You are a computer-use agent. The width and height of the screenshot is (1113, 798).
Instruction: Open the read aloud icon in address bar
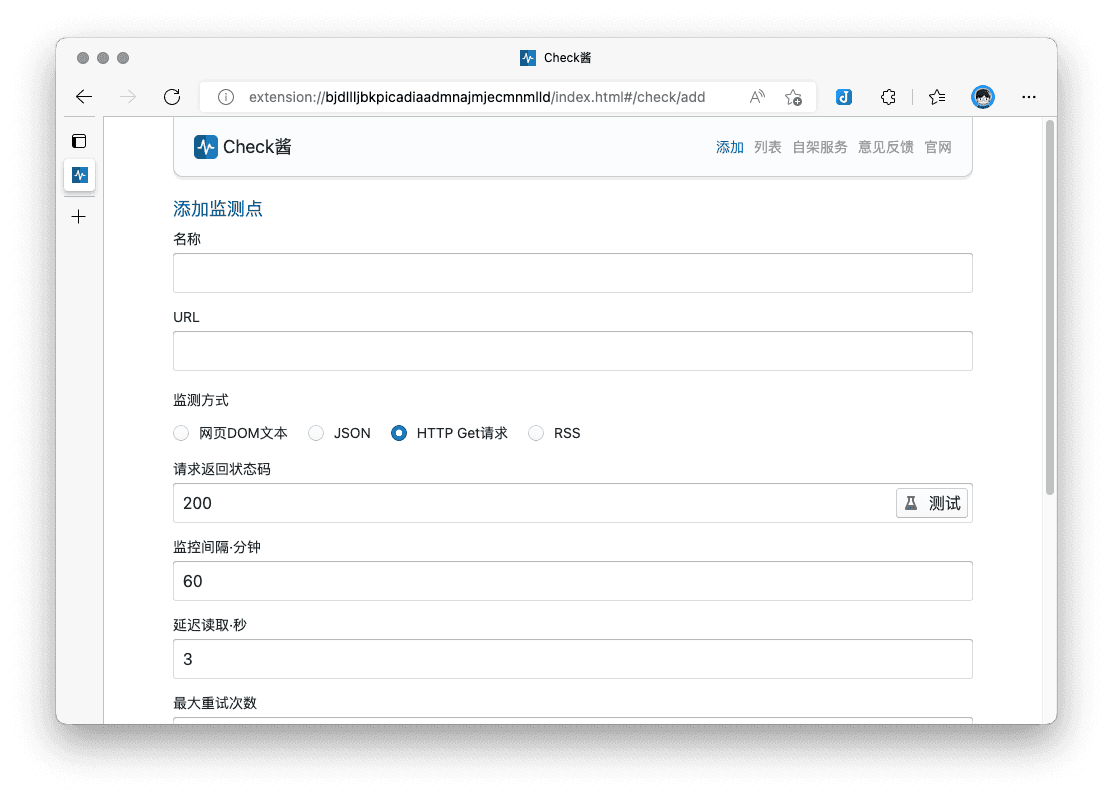tap(757, 97)
